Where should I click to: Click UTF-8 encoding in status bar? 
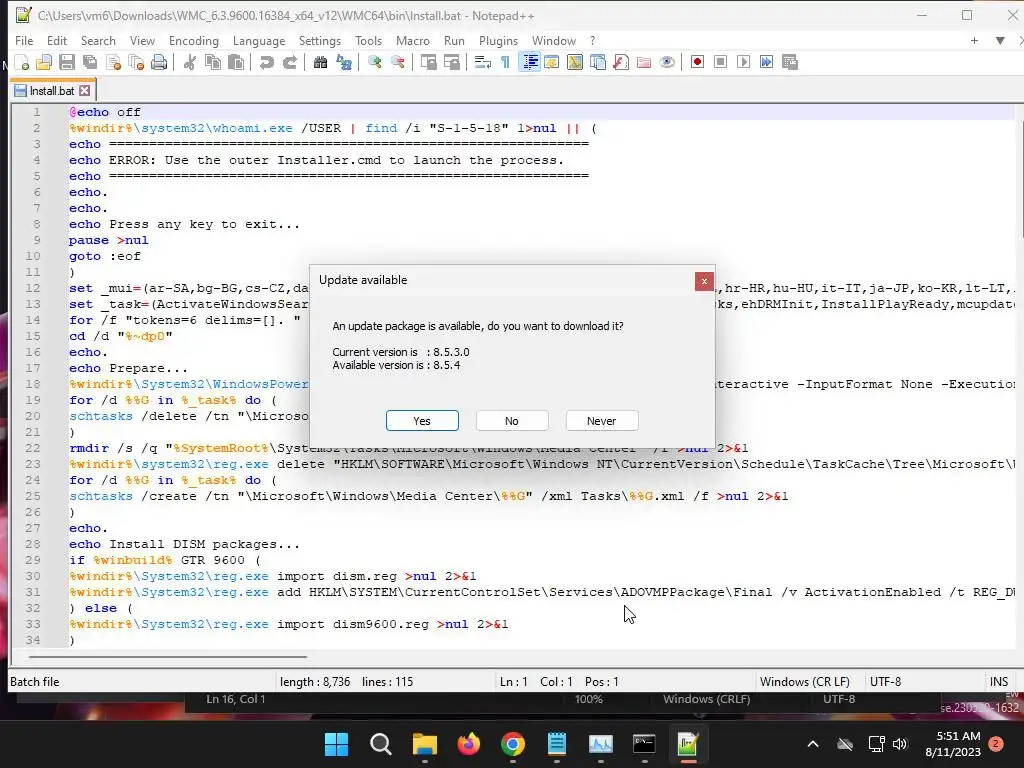pyautogui.click(x=886, y=682)
